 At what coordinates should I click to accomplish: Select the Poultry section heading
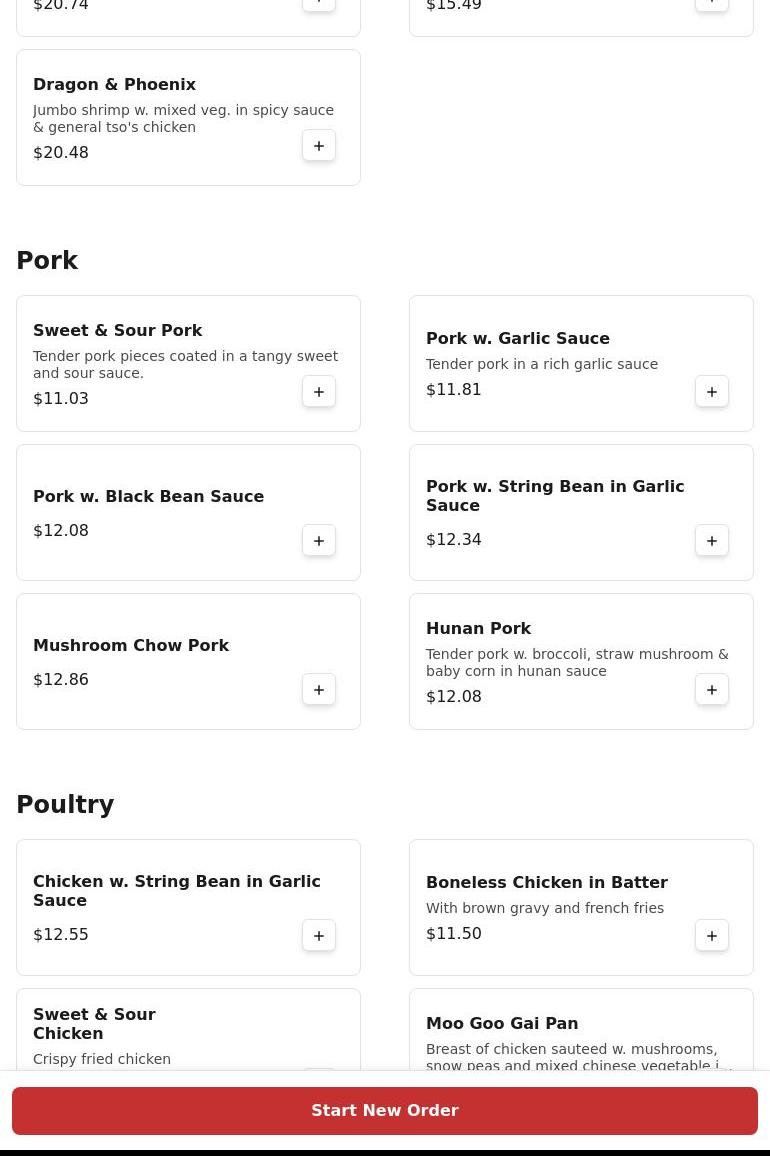pos(65,805)
